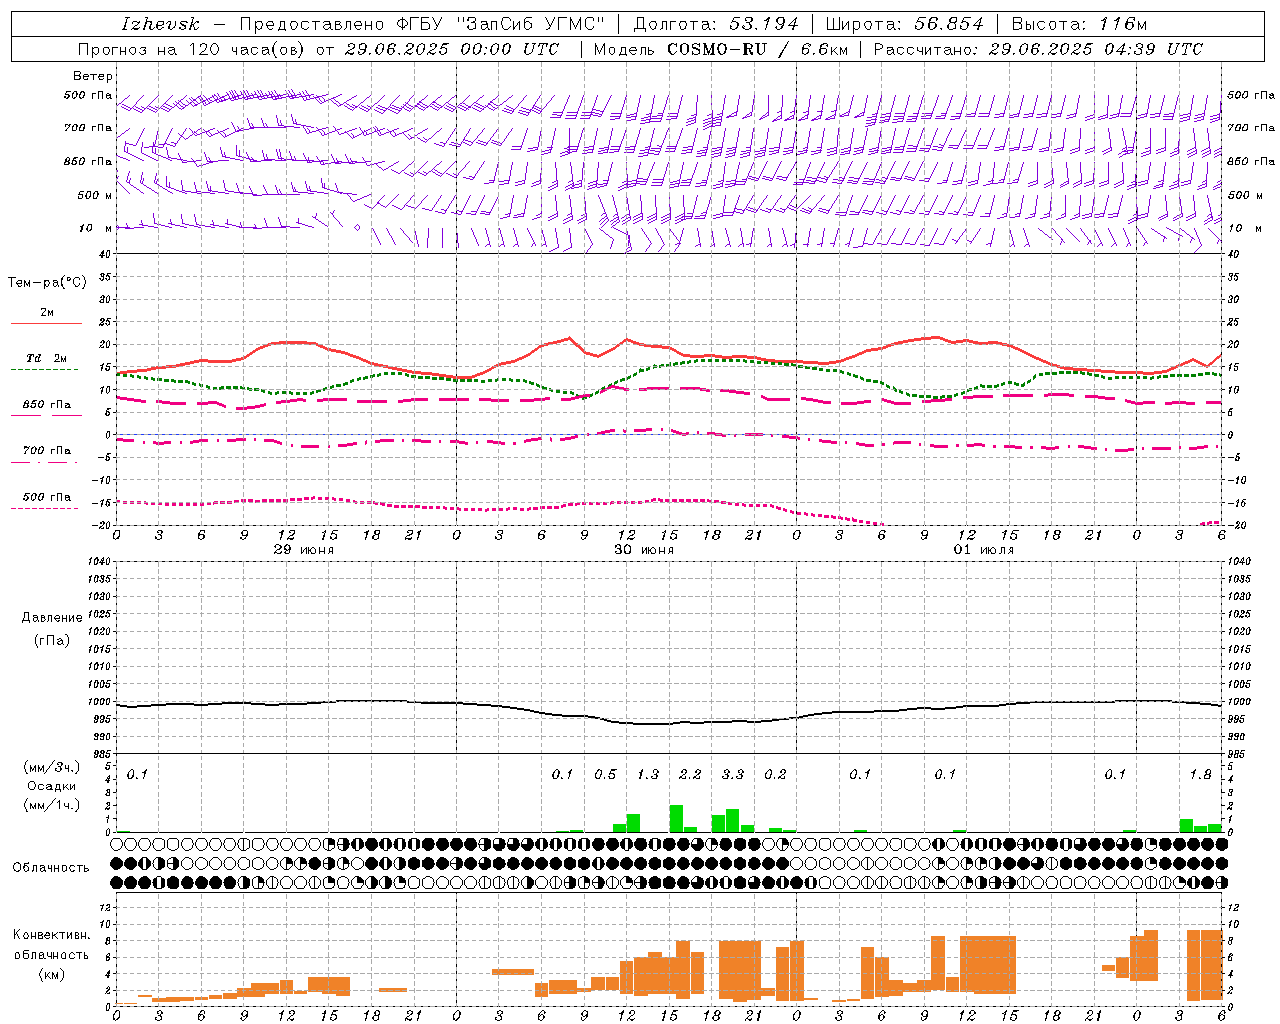Click the '1.8' precipitation value
Image resolution: width=1280 pixels, height=1024 pixels.
1200,775
